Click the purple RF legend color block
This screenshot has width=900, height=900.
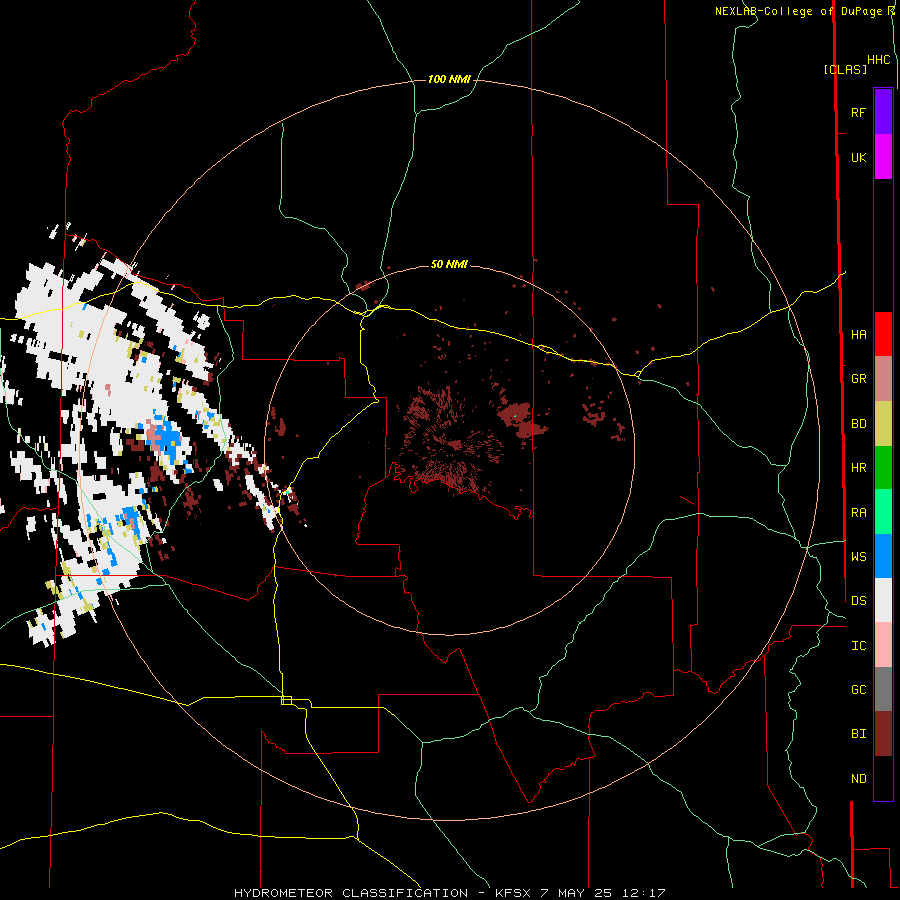pos(883,112)
